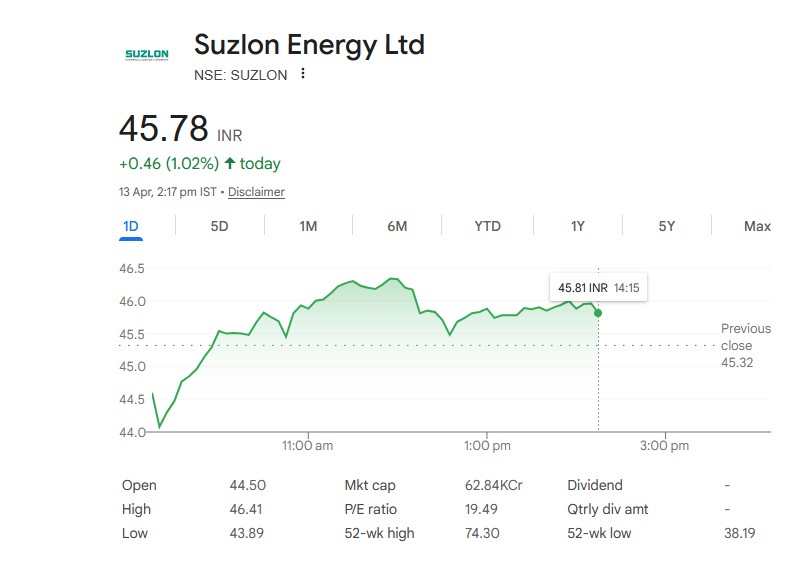
Task: Open the Disclaimer link
Action: point(256,192)
